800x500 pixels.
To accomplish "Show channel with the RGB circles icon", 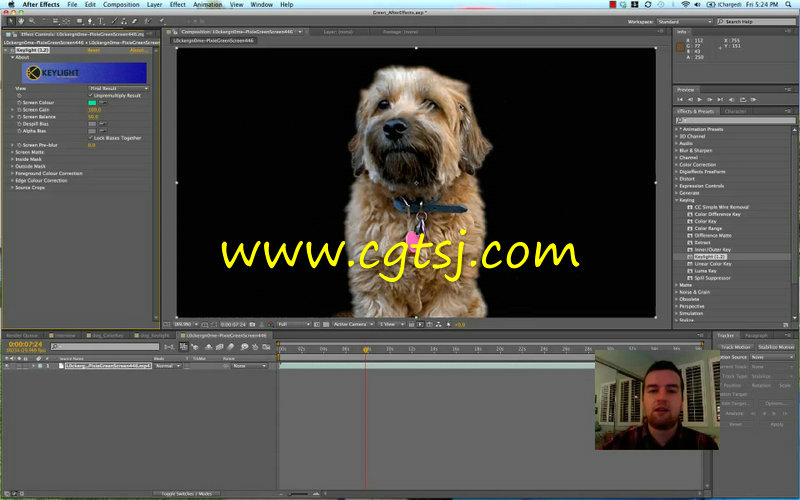I will [x=270, y=324].
